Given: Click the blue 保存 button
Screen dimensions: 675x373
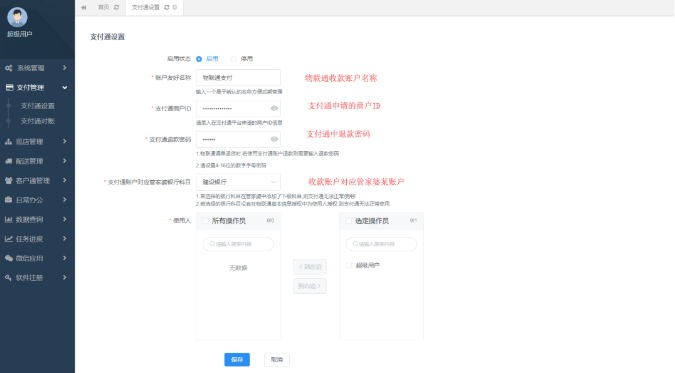Looking at the screenshot, I should coord(237,360).
